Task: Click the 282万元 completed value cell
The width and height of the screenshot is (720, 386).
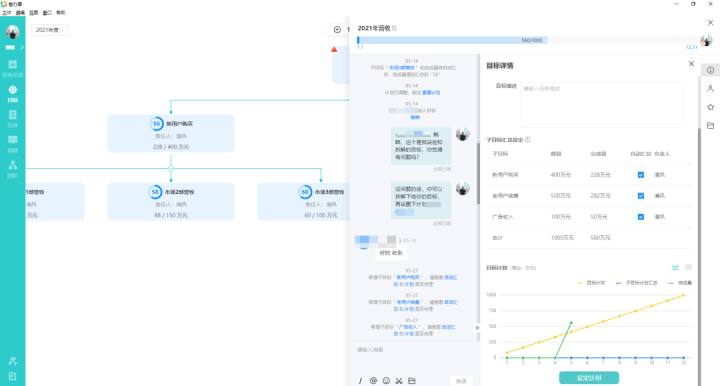Action: pyautogui.click(x=600, y=196)
